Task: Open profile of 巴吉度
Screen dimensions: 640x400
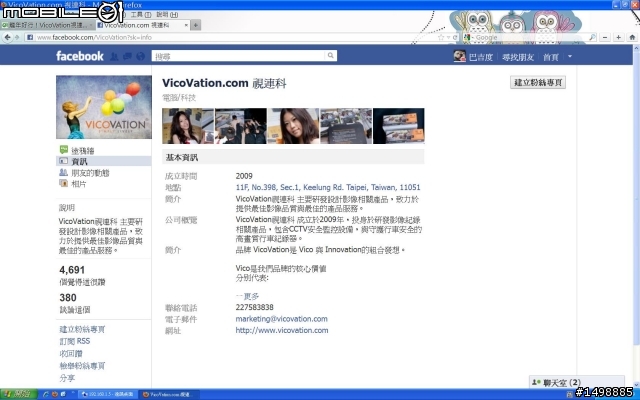Action: pos(481,57)
